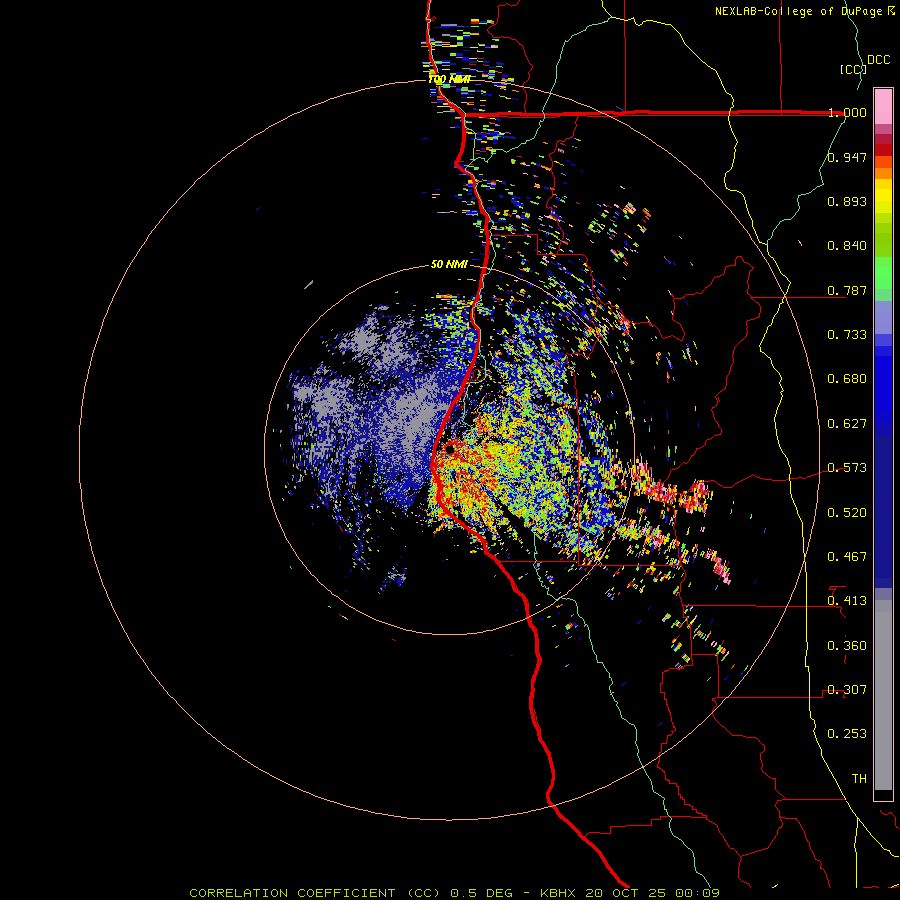Click the 0.413 scale value
The height and width of the screenshot is (900, 900).
click(847, 601)
